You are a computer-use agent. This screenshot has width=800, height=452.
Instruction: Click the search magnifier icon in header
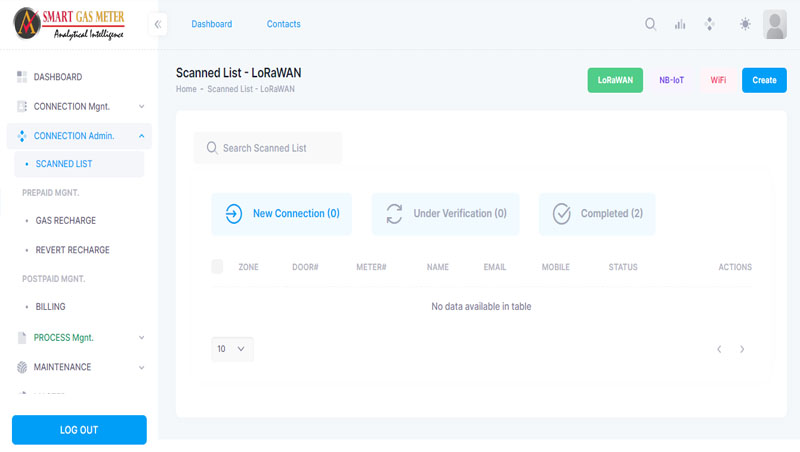click(650, 24)
